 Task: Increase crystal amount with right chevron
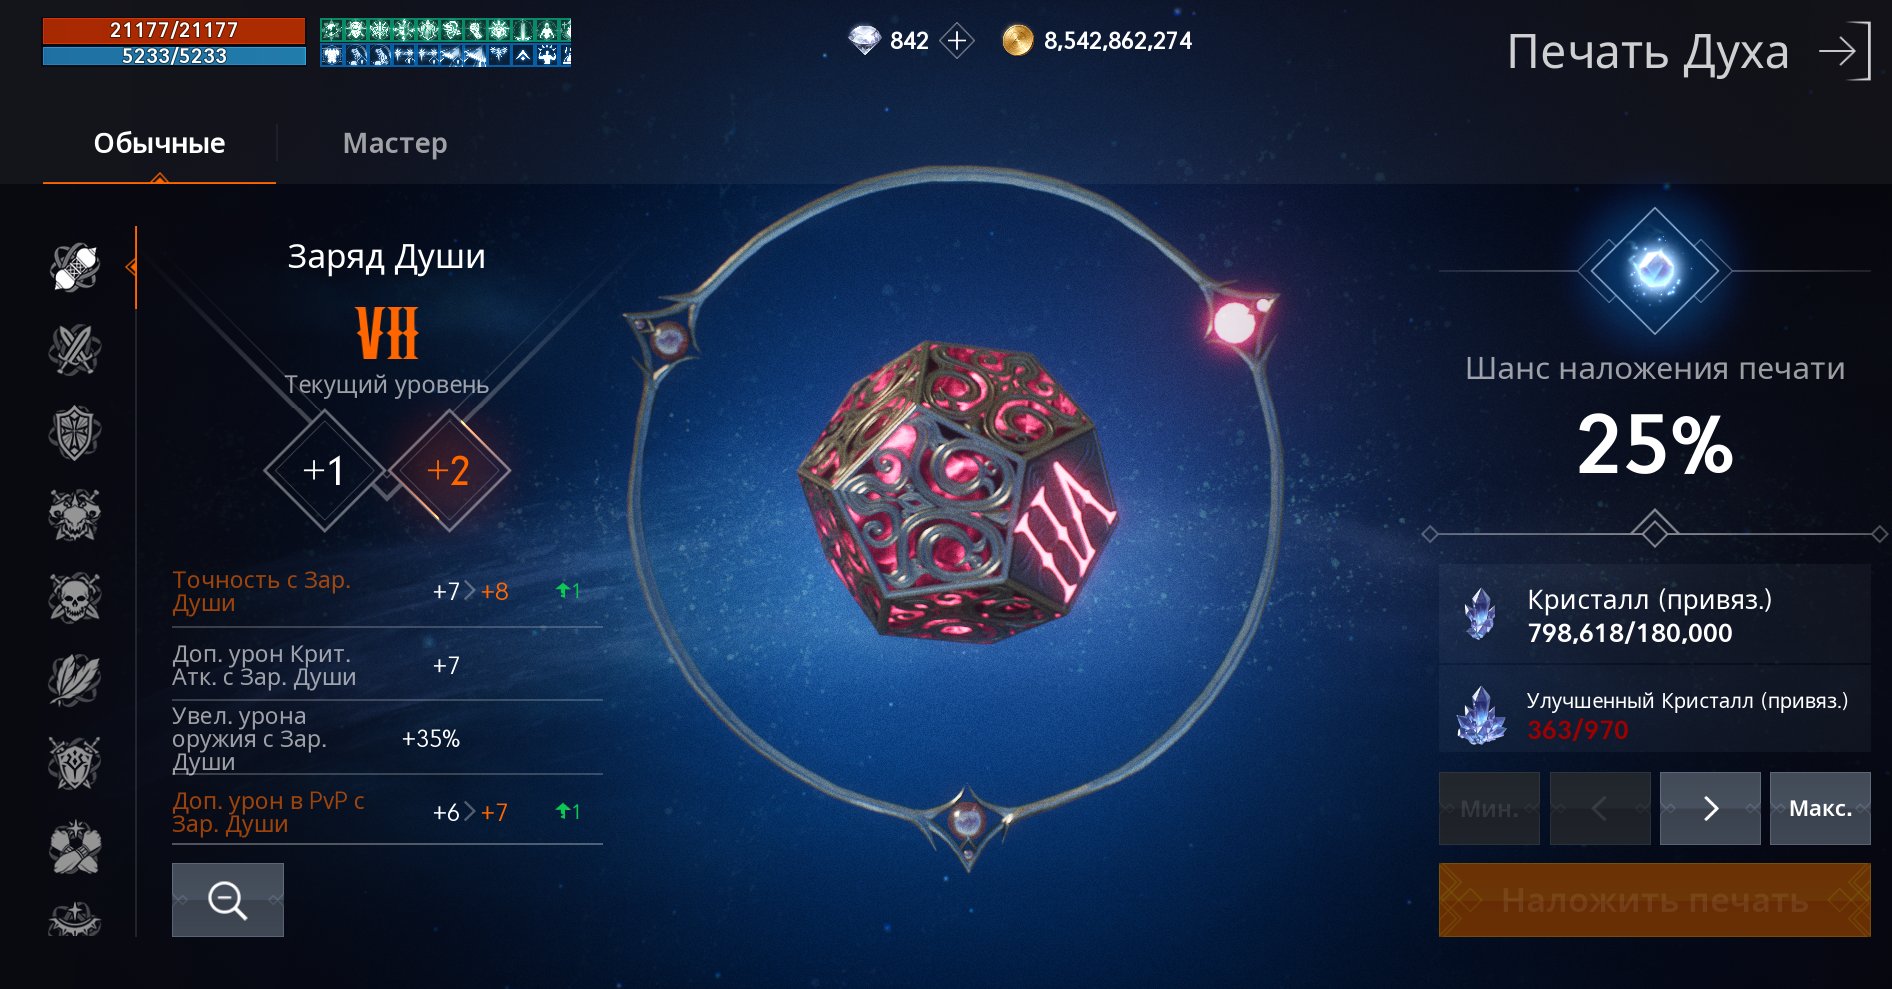coord(1710,808)
